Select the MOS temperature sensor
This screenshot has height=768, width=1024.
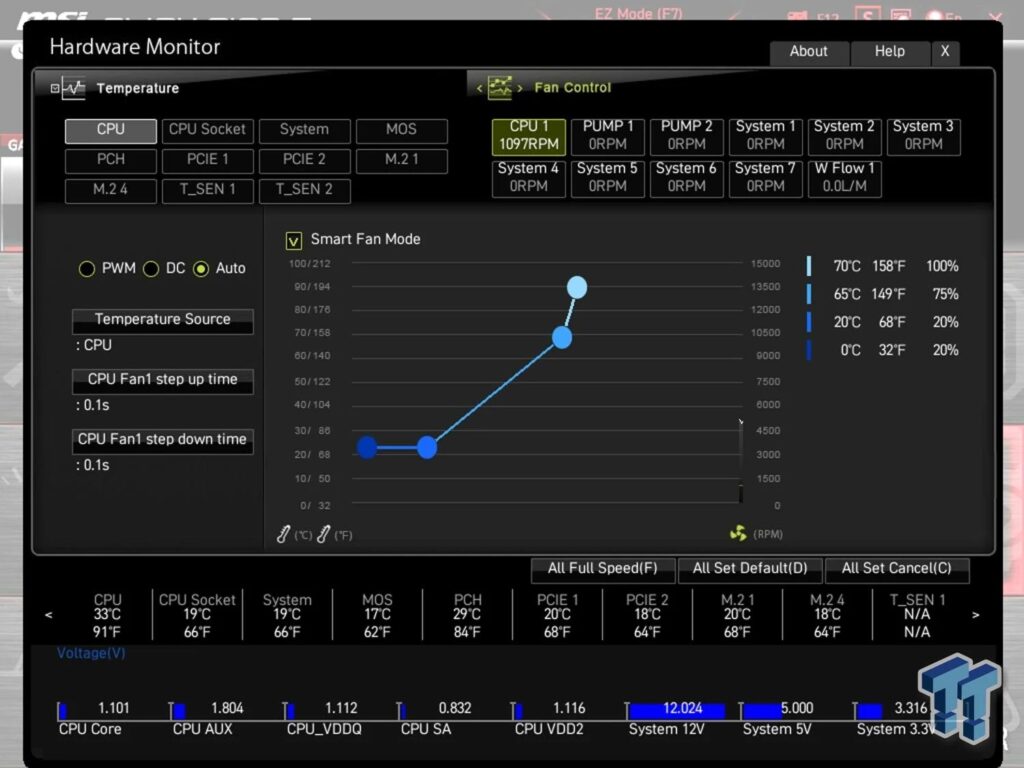point(402,130)
